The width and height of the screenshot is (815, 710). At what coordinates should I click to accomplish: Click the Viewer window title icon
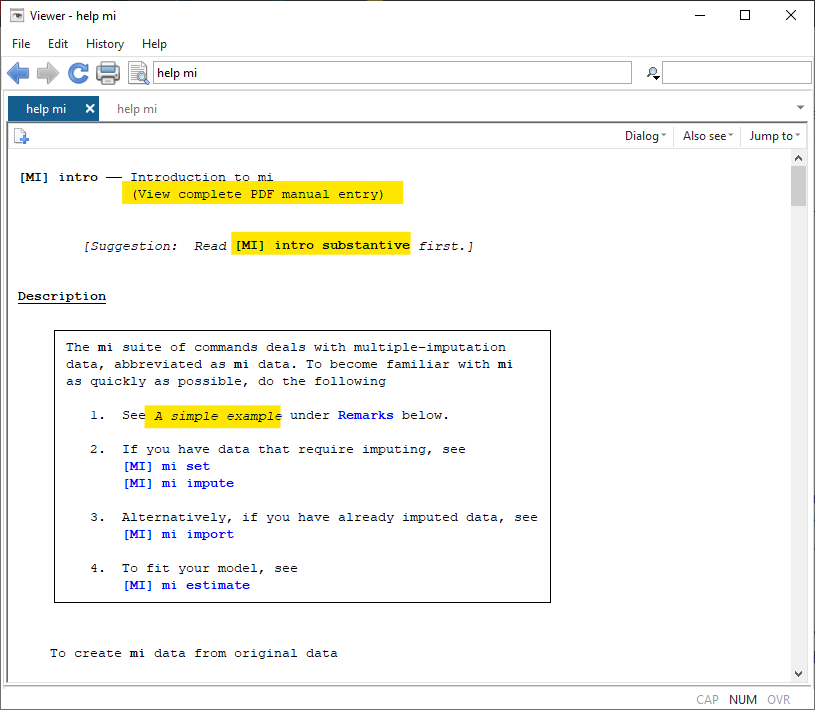(x=17, y=16)
